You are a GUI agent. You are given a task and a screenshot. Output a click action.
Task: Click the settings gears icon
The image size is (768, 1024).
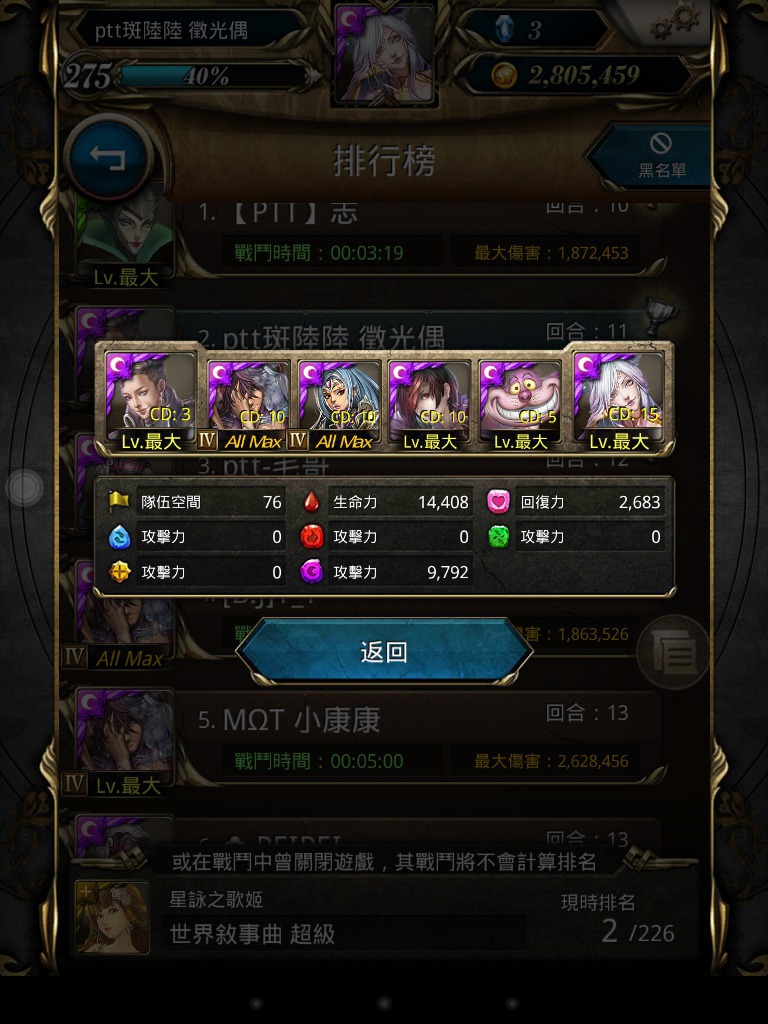pos(679,21)
